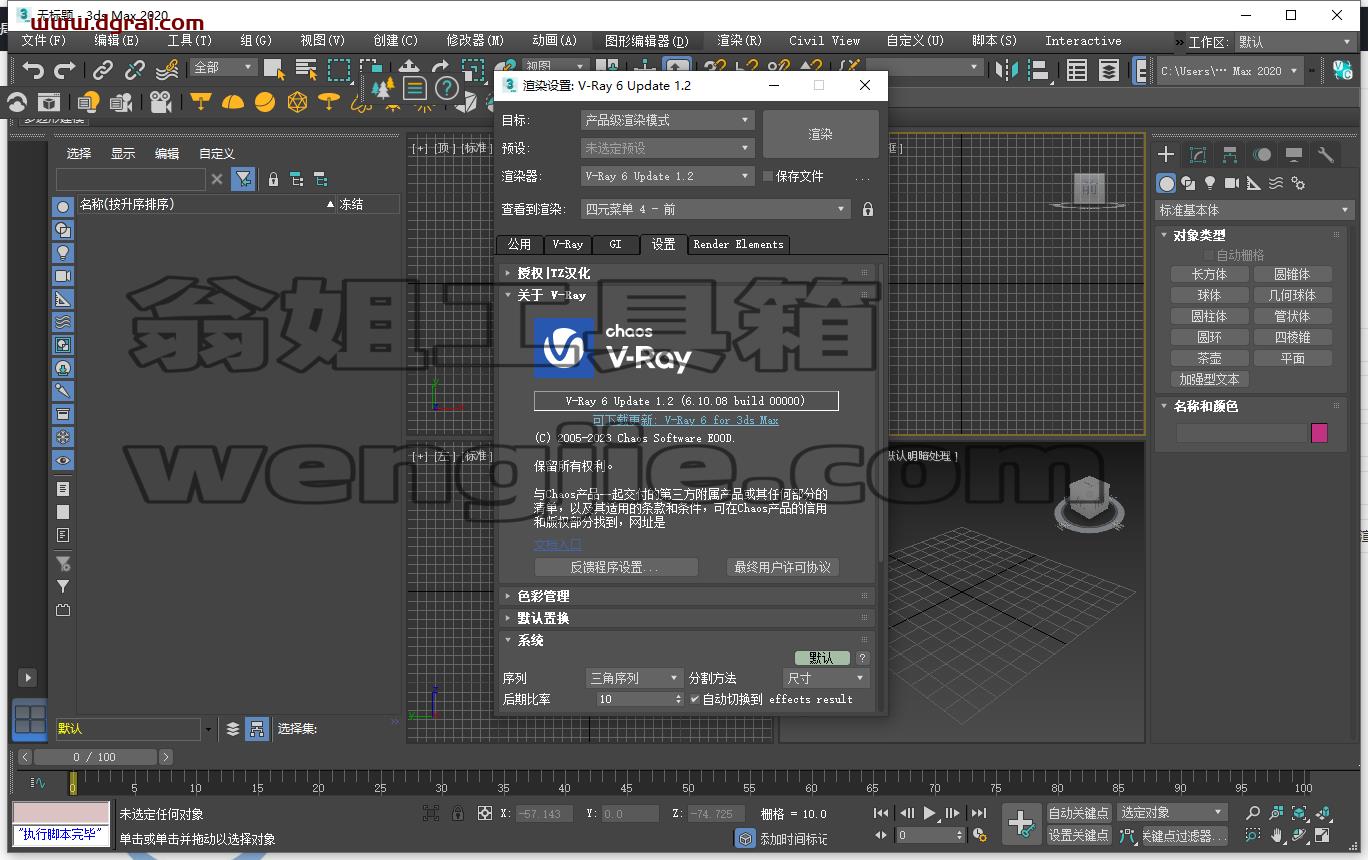Open the Select by Name list tool
Image resolution: width=1368 pixels, height=860 pixels.
[x=307, y=70]
